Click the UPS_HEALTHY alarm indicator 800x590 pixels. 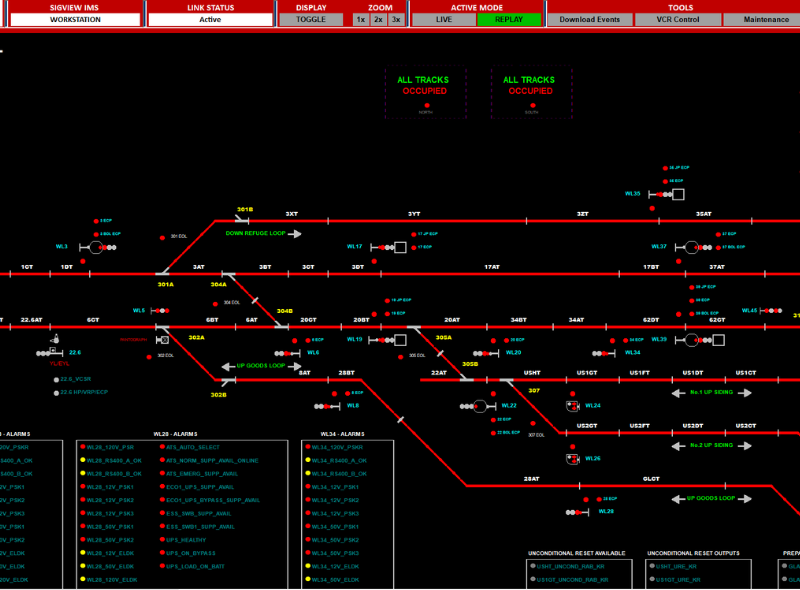coord(162,539)
